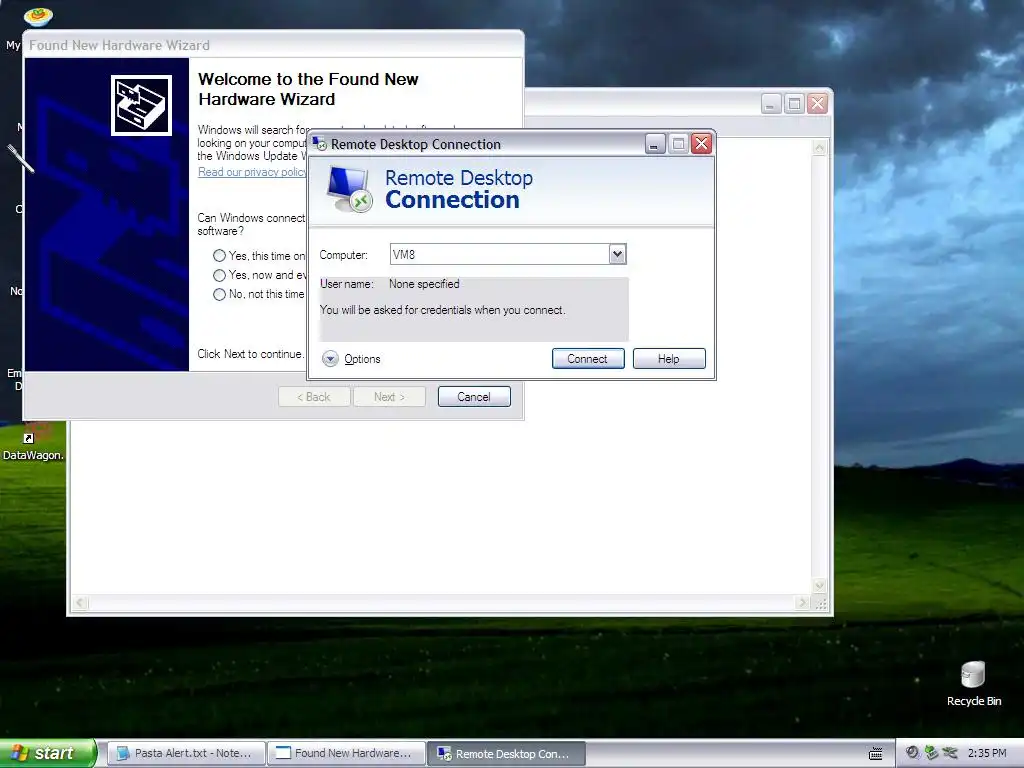Switch to Remote Desktop Connection taskbar item
Screen dimensions: 1024x768
pos(506,754)
